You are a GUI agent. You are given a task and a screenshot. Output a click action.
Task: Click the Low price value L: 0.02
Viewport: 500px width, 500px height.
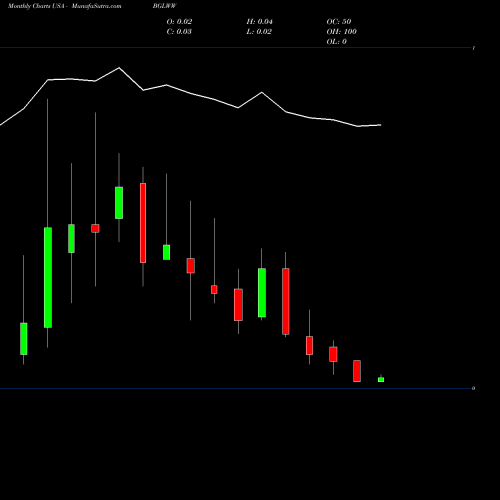(259, 32)
